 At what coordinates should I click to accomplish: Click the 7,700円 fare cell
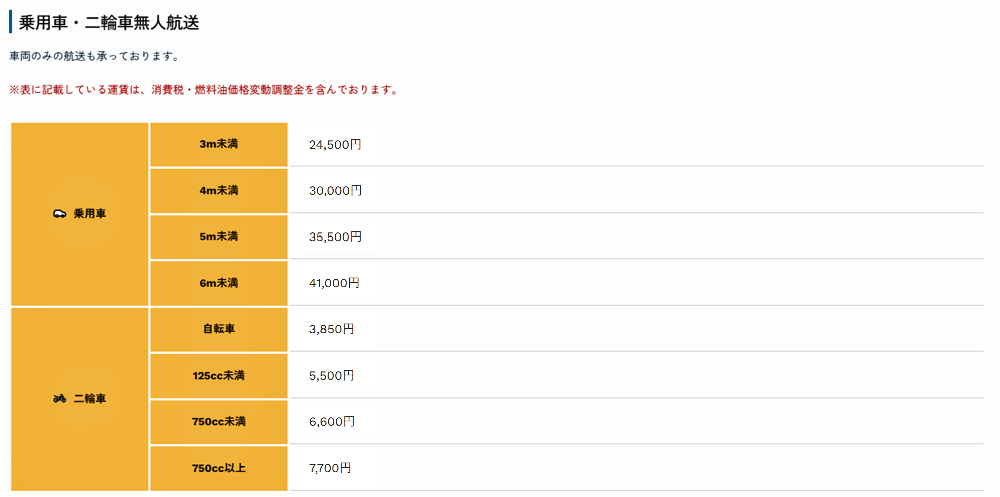pos(331,468)
